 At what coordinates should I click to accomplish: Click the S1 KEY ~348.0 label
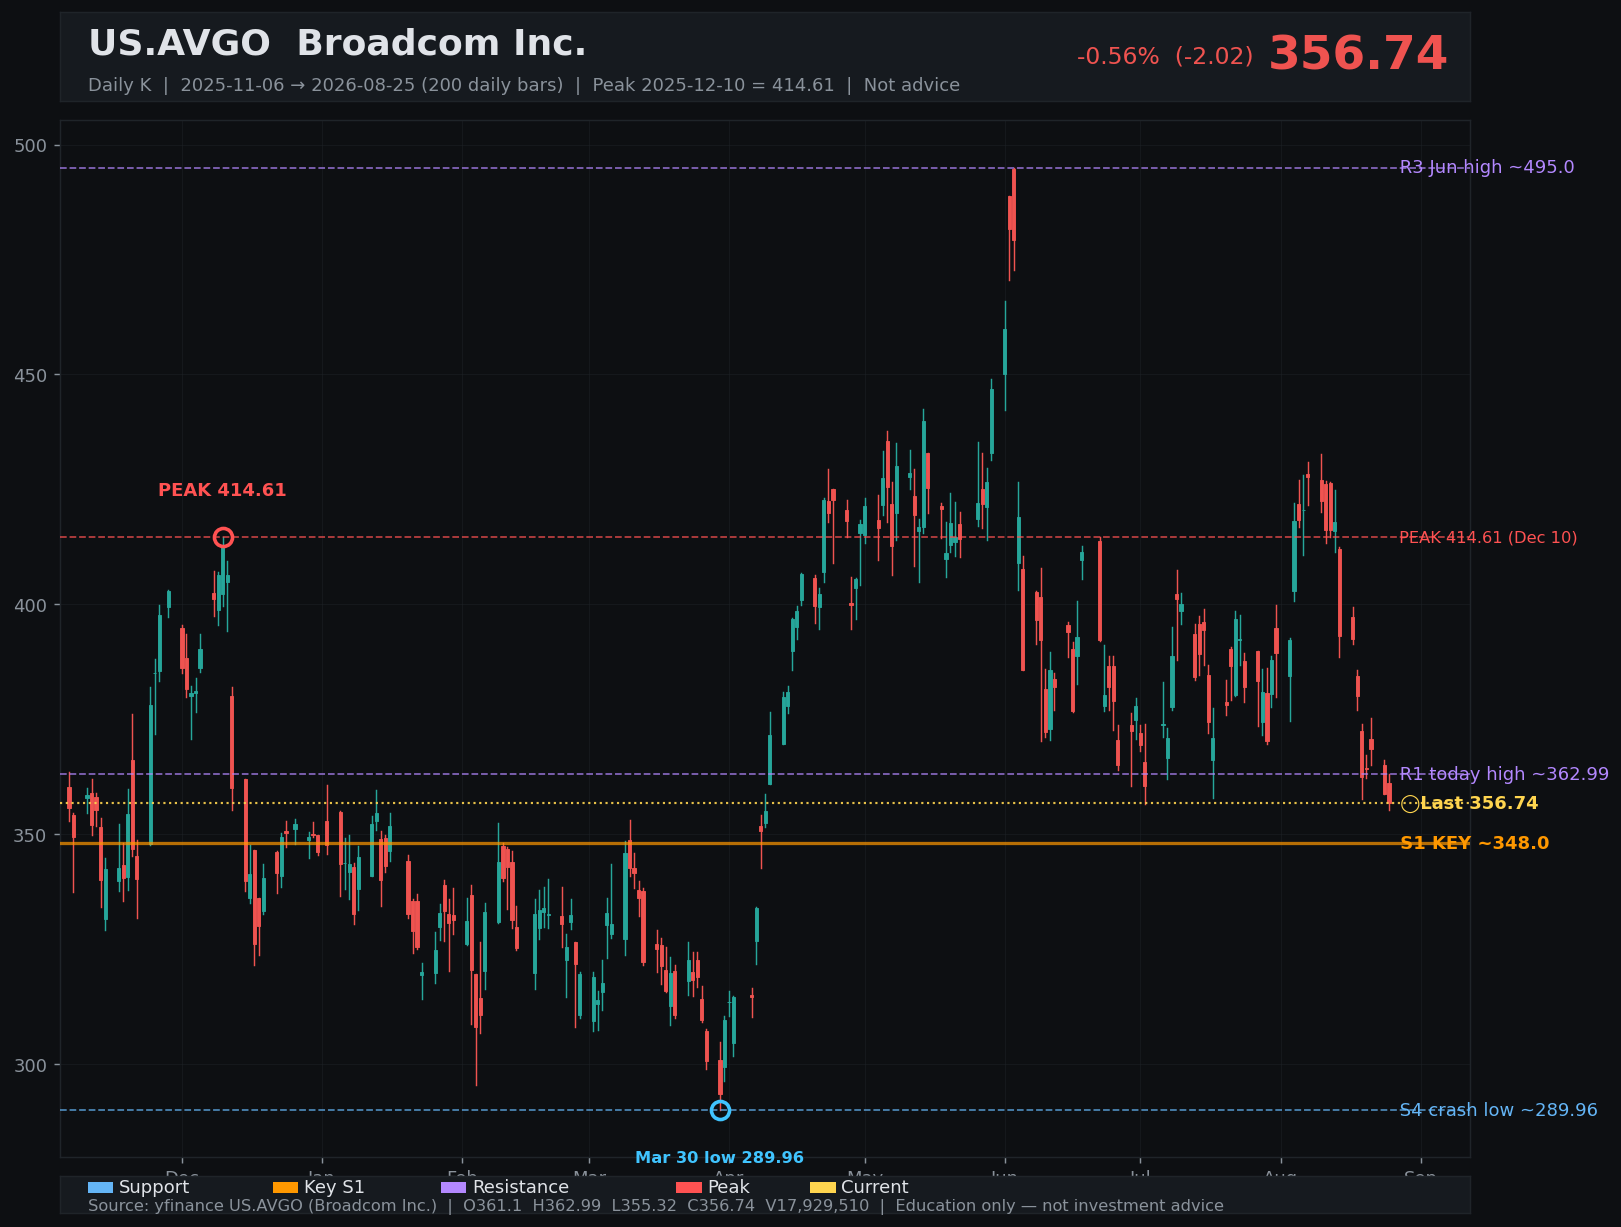(x=1474, y=844)
